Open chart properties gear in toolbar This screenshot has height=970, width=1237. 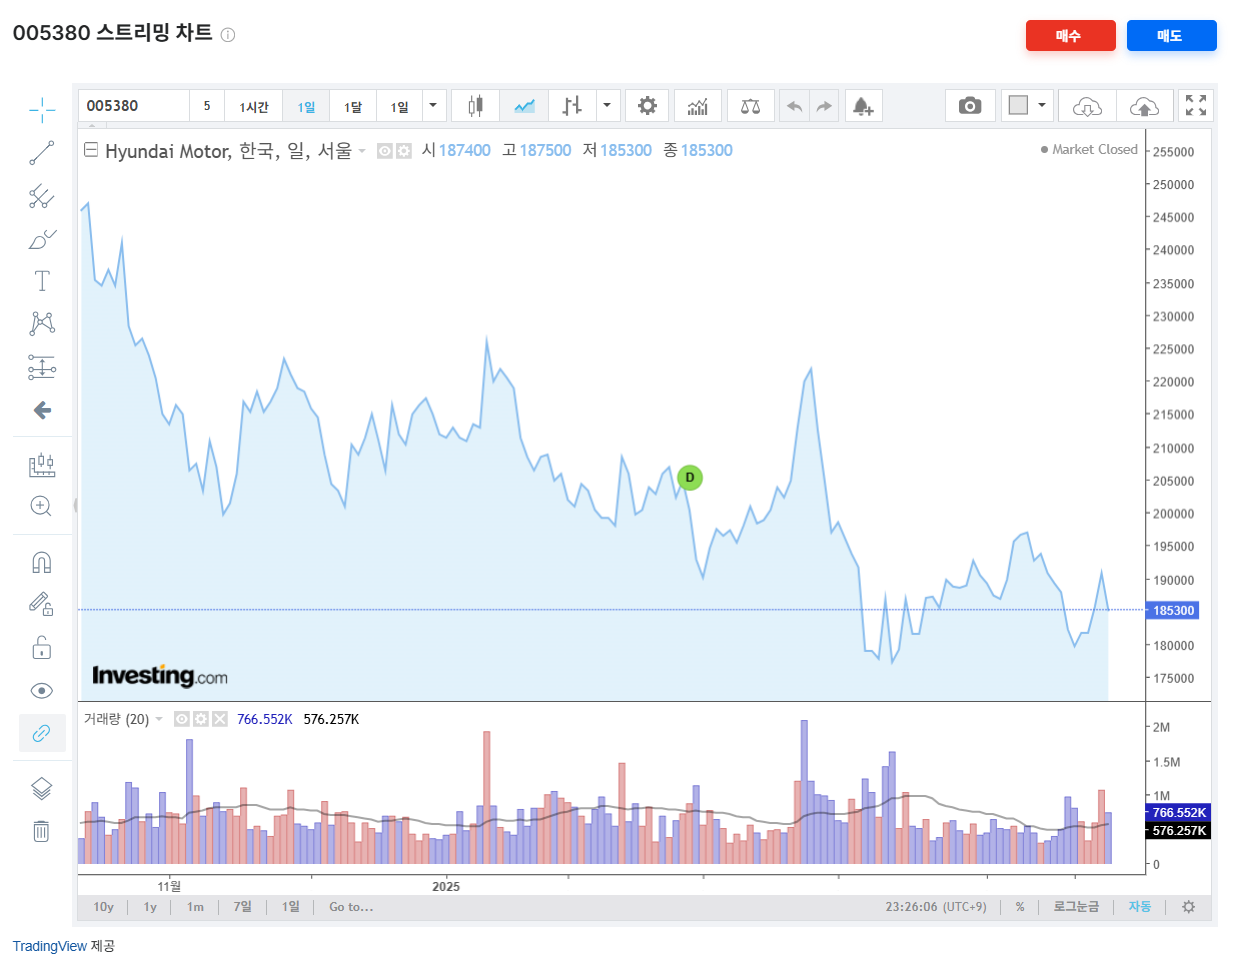(x=648, y=106)
